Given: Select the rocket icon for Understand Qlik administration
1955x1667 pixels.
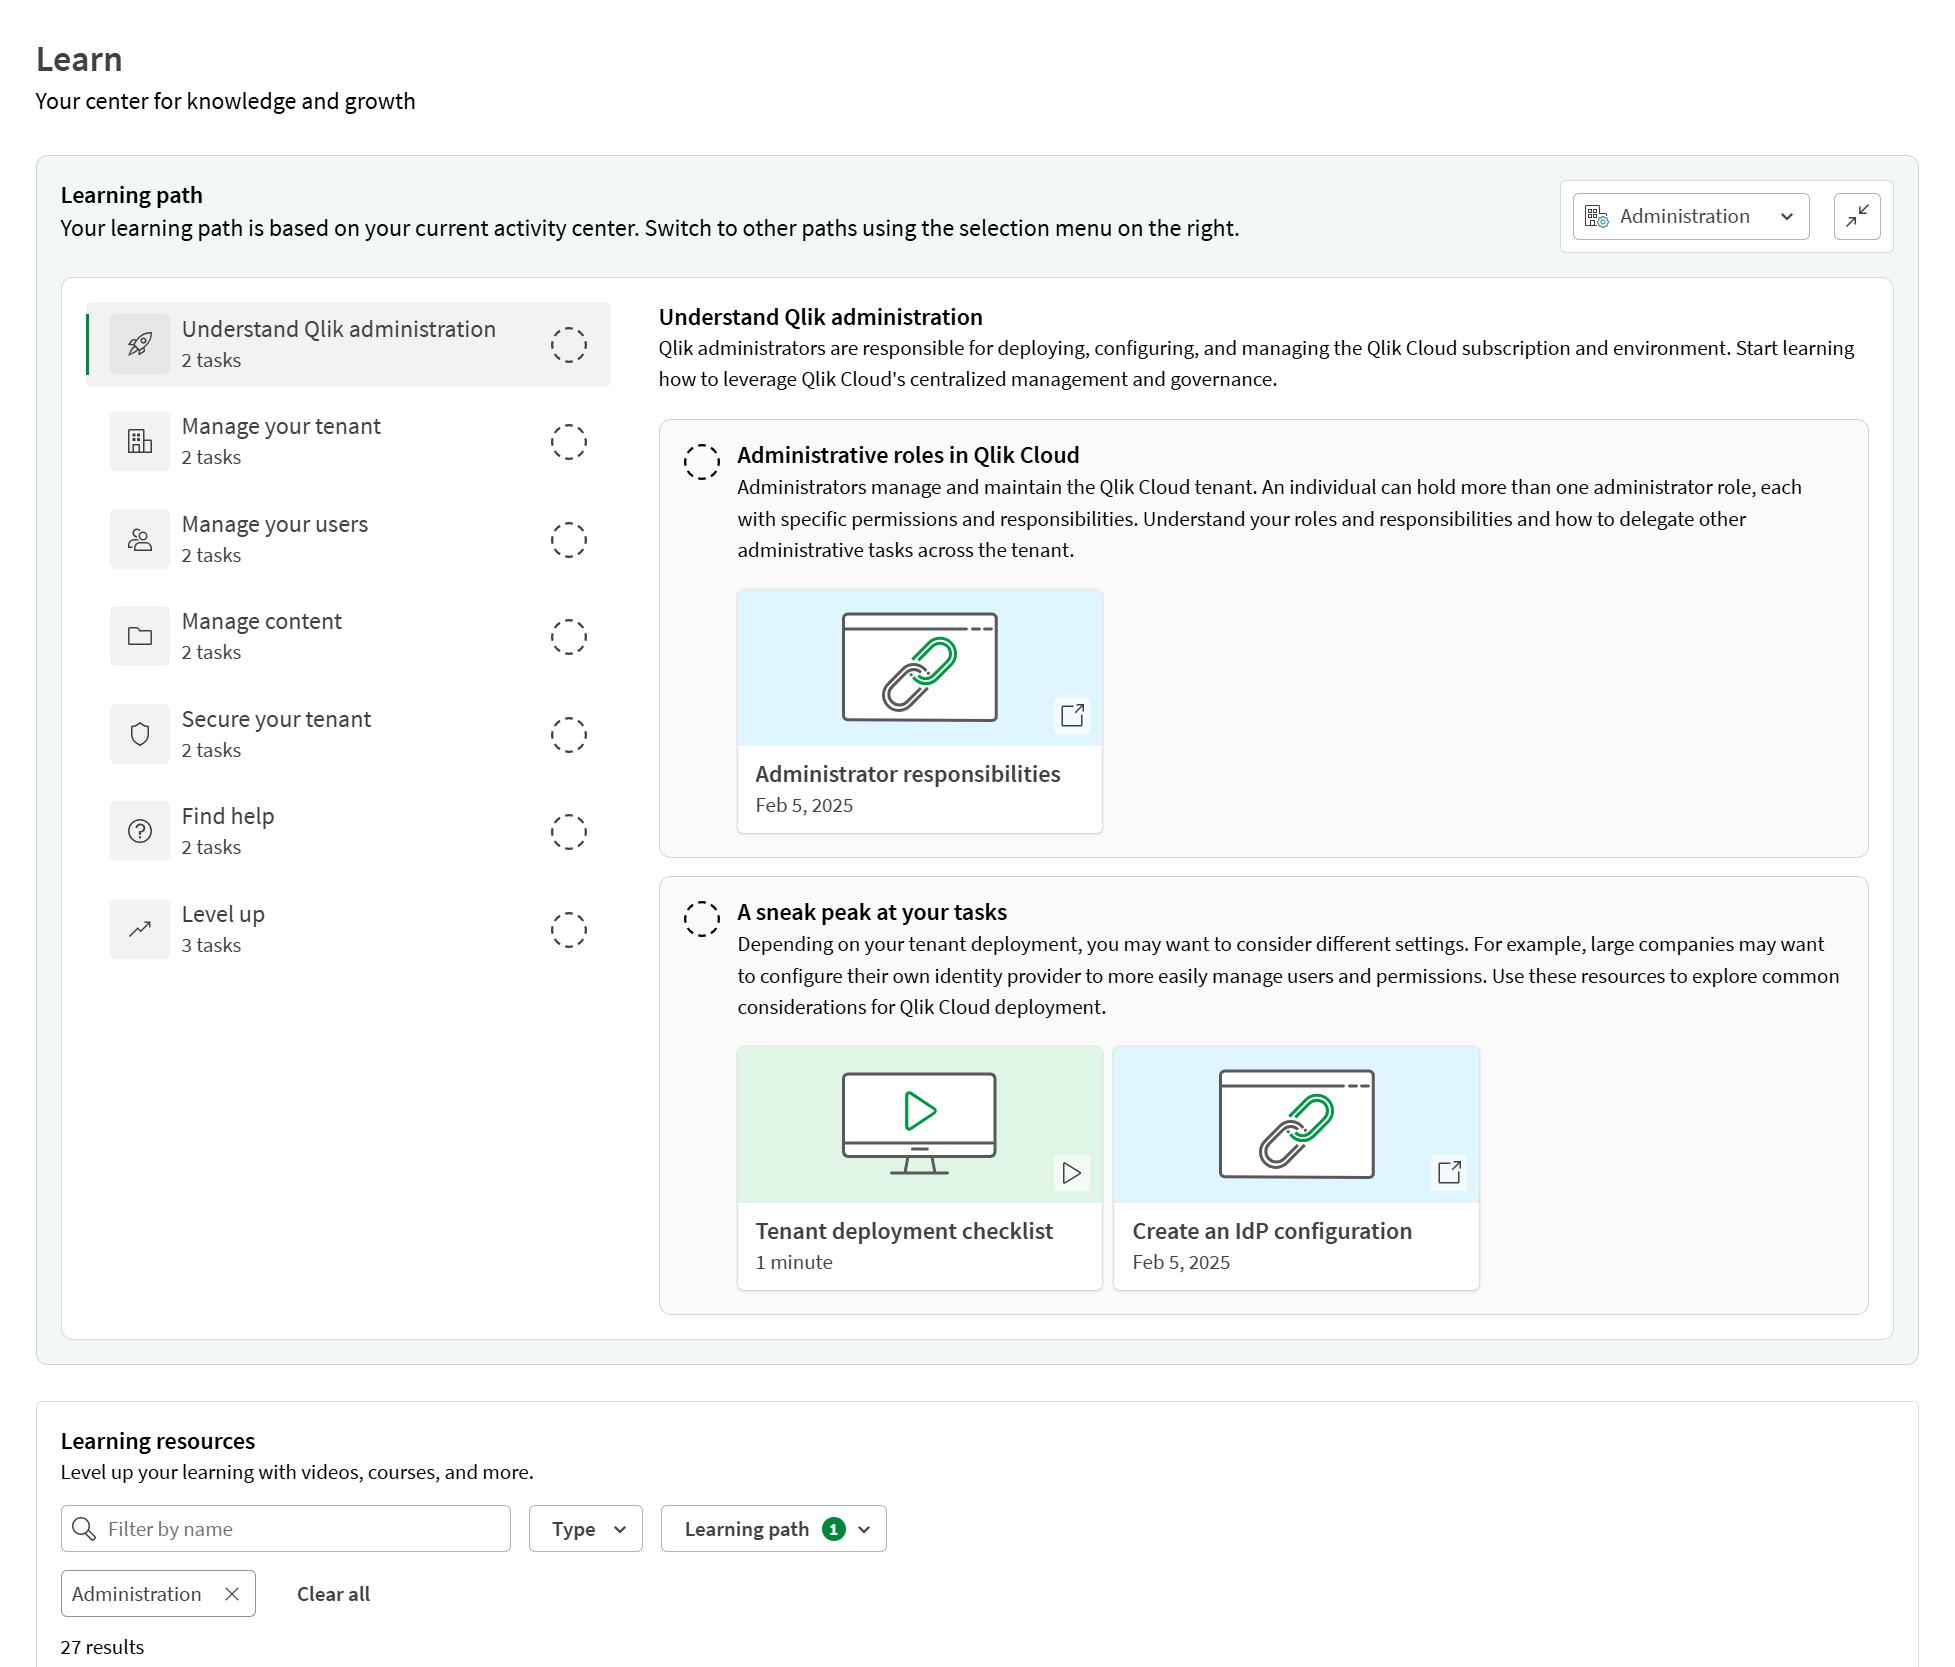Looking at the screenshot, I should click(x=140, y=343).
